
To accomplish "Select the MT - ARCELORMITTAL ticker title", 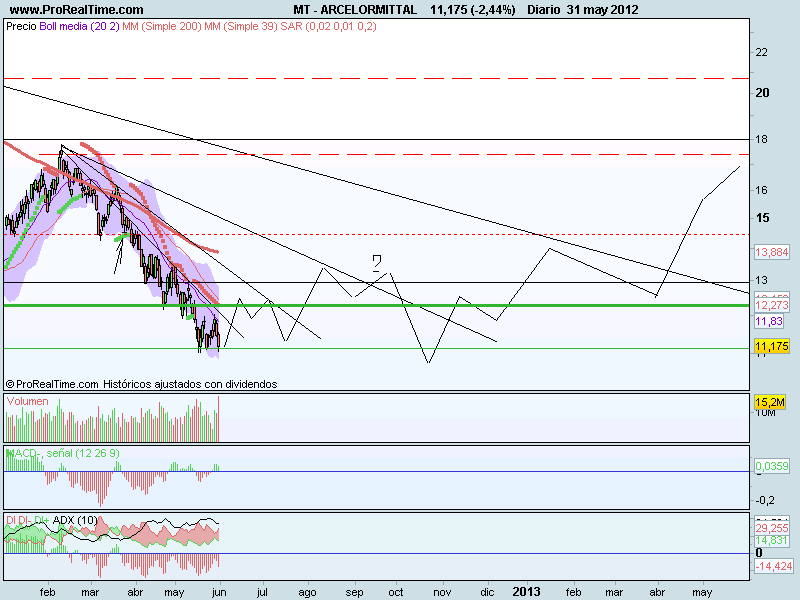I will pyautogui.click(x=355, y=10).
